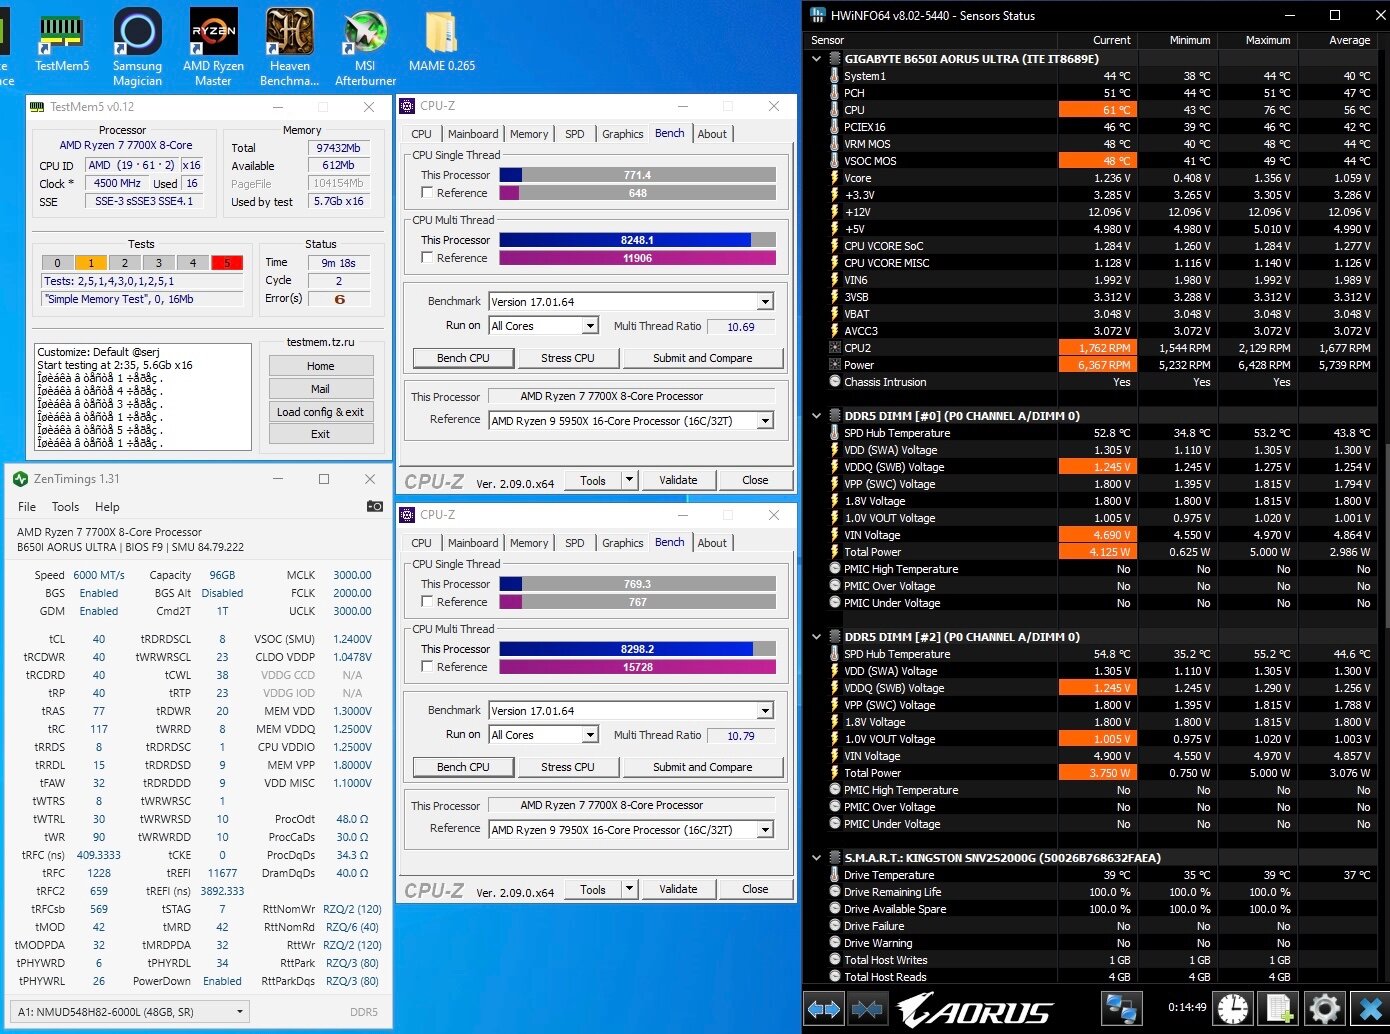Viewport: 1390px width, 1034px height.
Task: Click the lightning bolt icon beside Vcore
Action: point(834,178)
